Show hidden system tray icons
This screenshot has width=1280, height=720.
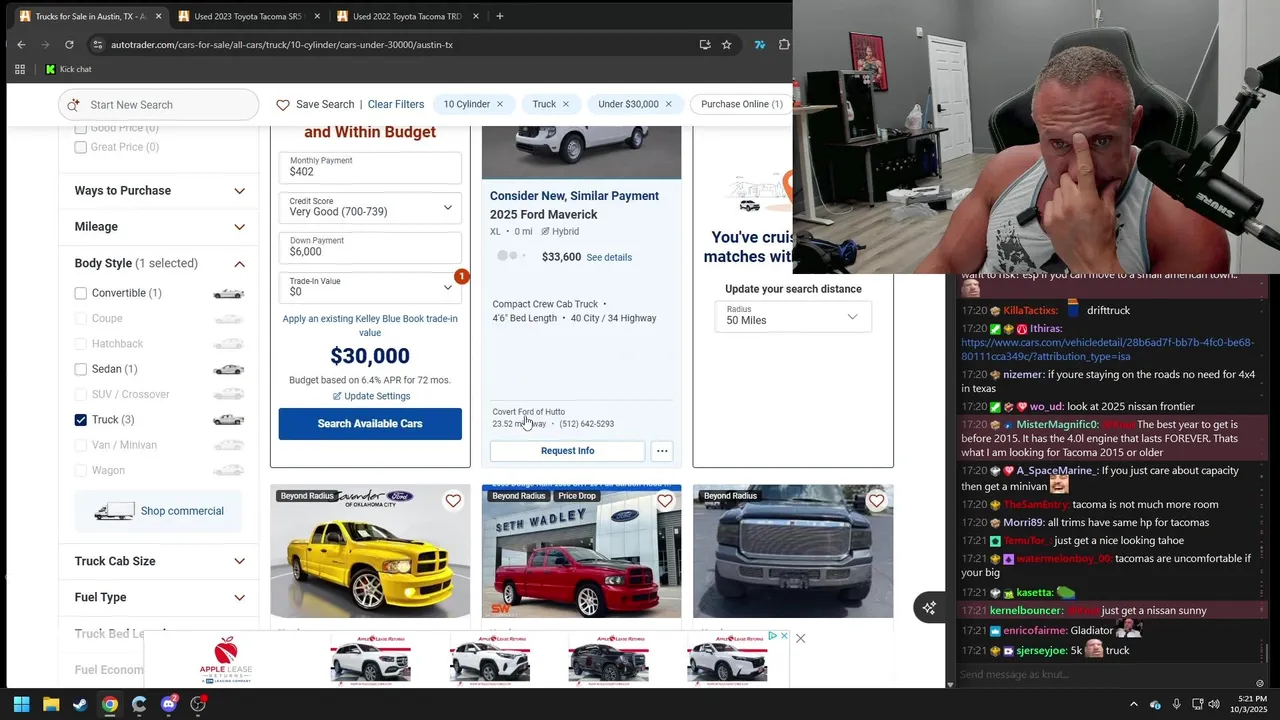1134,704
